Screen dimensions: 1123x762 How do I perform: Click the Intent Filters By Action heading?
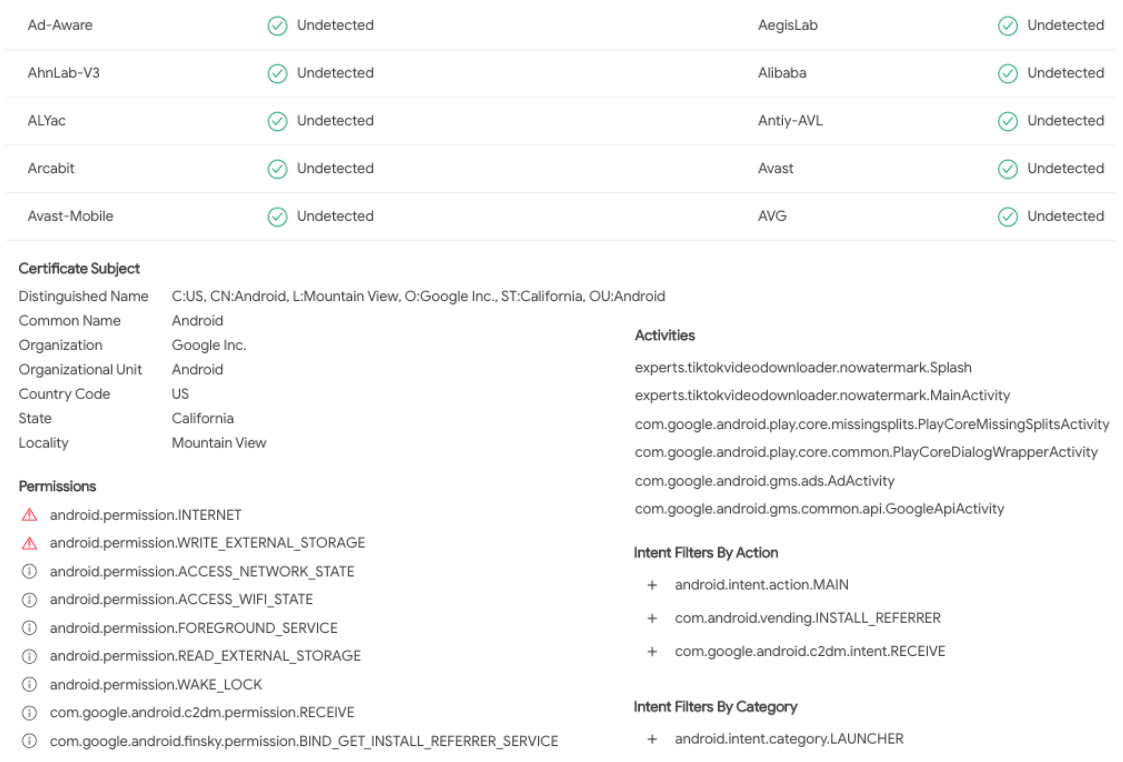point(705,553)
